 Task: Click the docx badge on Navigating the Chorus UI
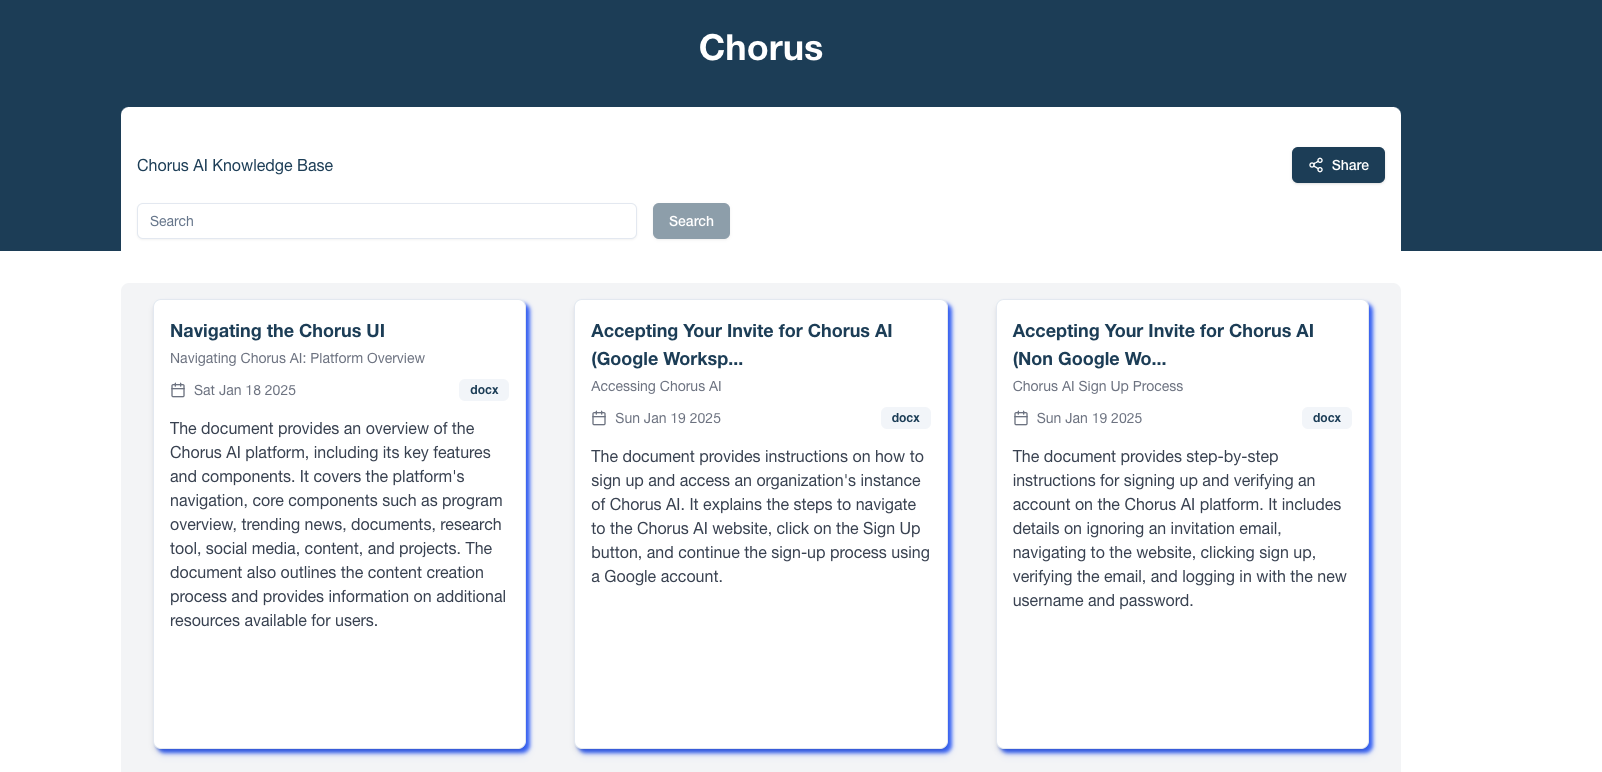click(x=484, y=390)
